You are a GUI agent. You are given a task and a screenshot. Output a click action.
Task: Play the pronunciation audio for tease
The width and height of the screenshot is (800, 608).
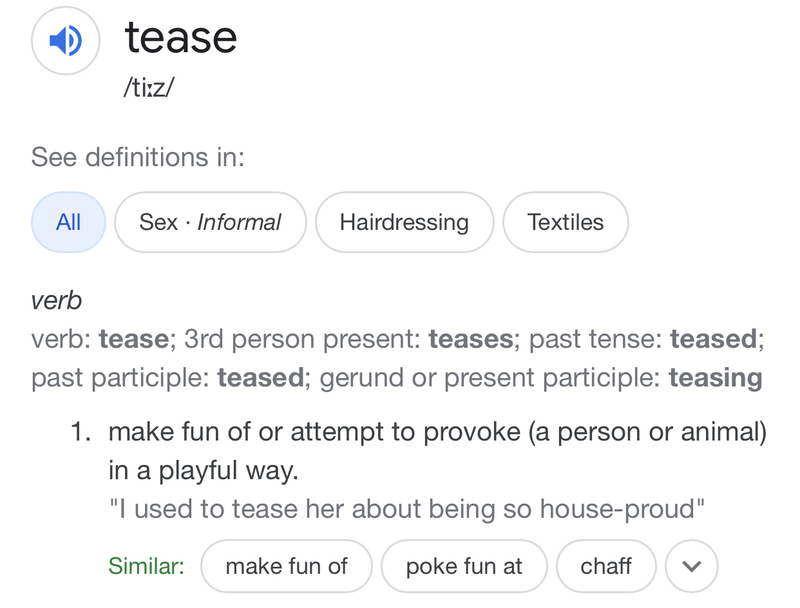tap(66, 41)
